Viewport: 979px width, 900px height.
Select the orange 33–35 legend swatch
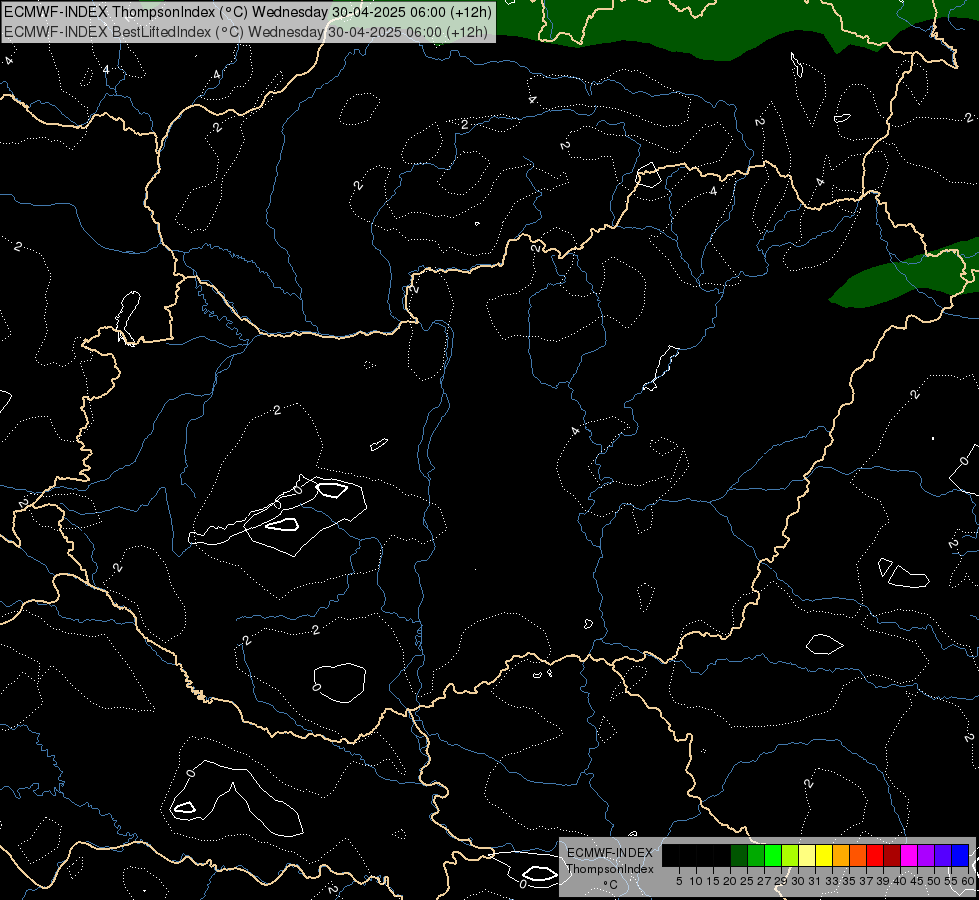pos(841,855)
